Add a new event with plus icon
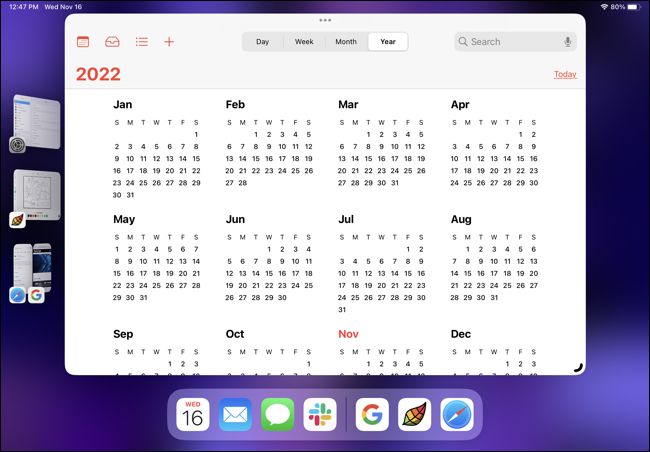Image resolution: width=650 pixels, height=452 pixels. 169,41
